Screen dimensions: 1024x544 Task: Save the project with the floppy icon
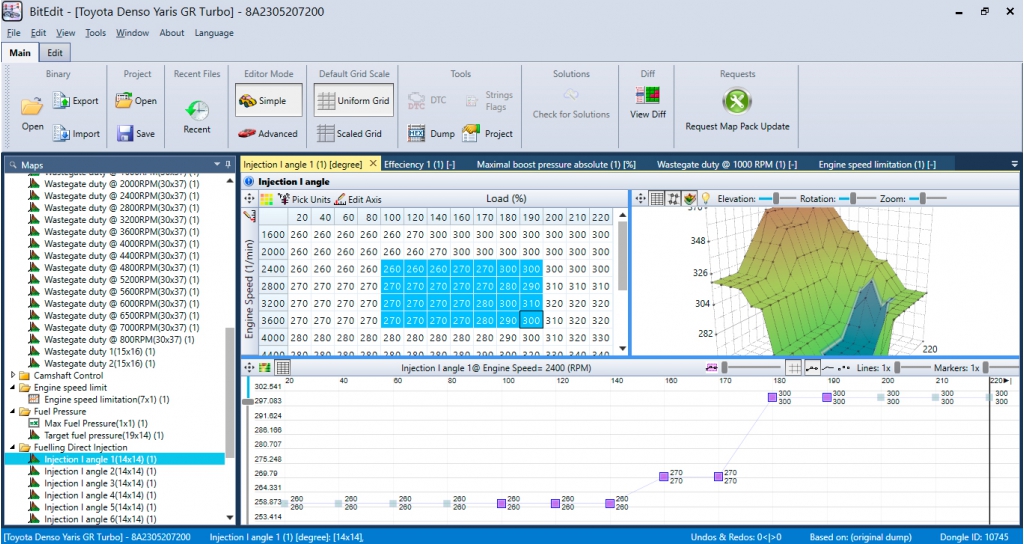(x=125, y=134)
